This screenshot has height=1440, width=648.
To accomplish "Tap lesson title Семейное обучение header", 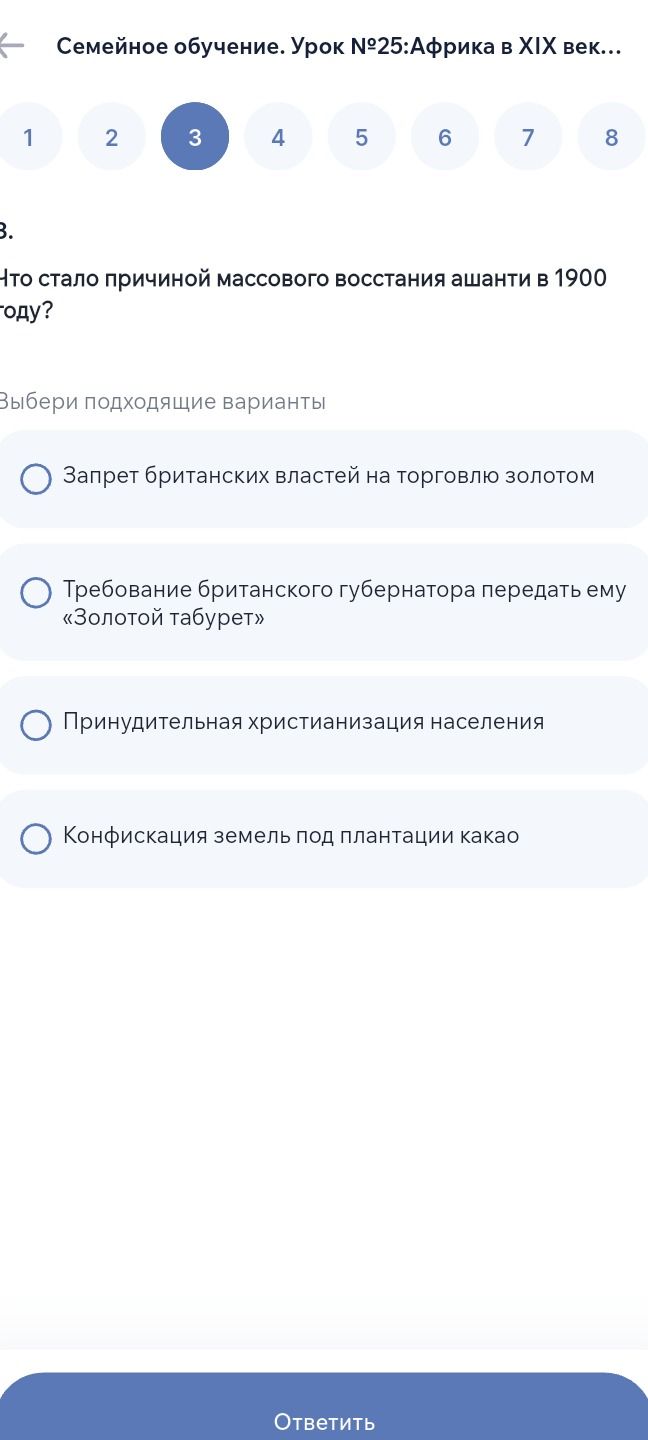I will pyautogui.click(x=339, y=46).
